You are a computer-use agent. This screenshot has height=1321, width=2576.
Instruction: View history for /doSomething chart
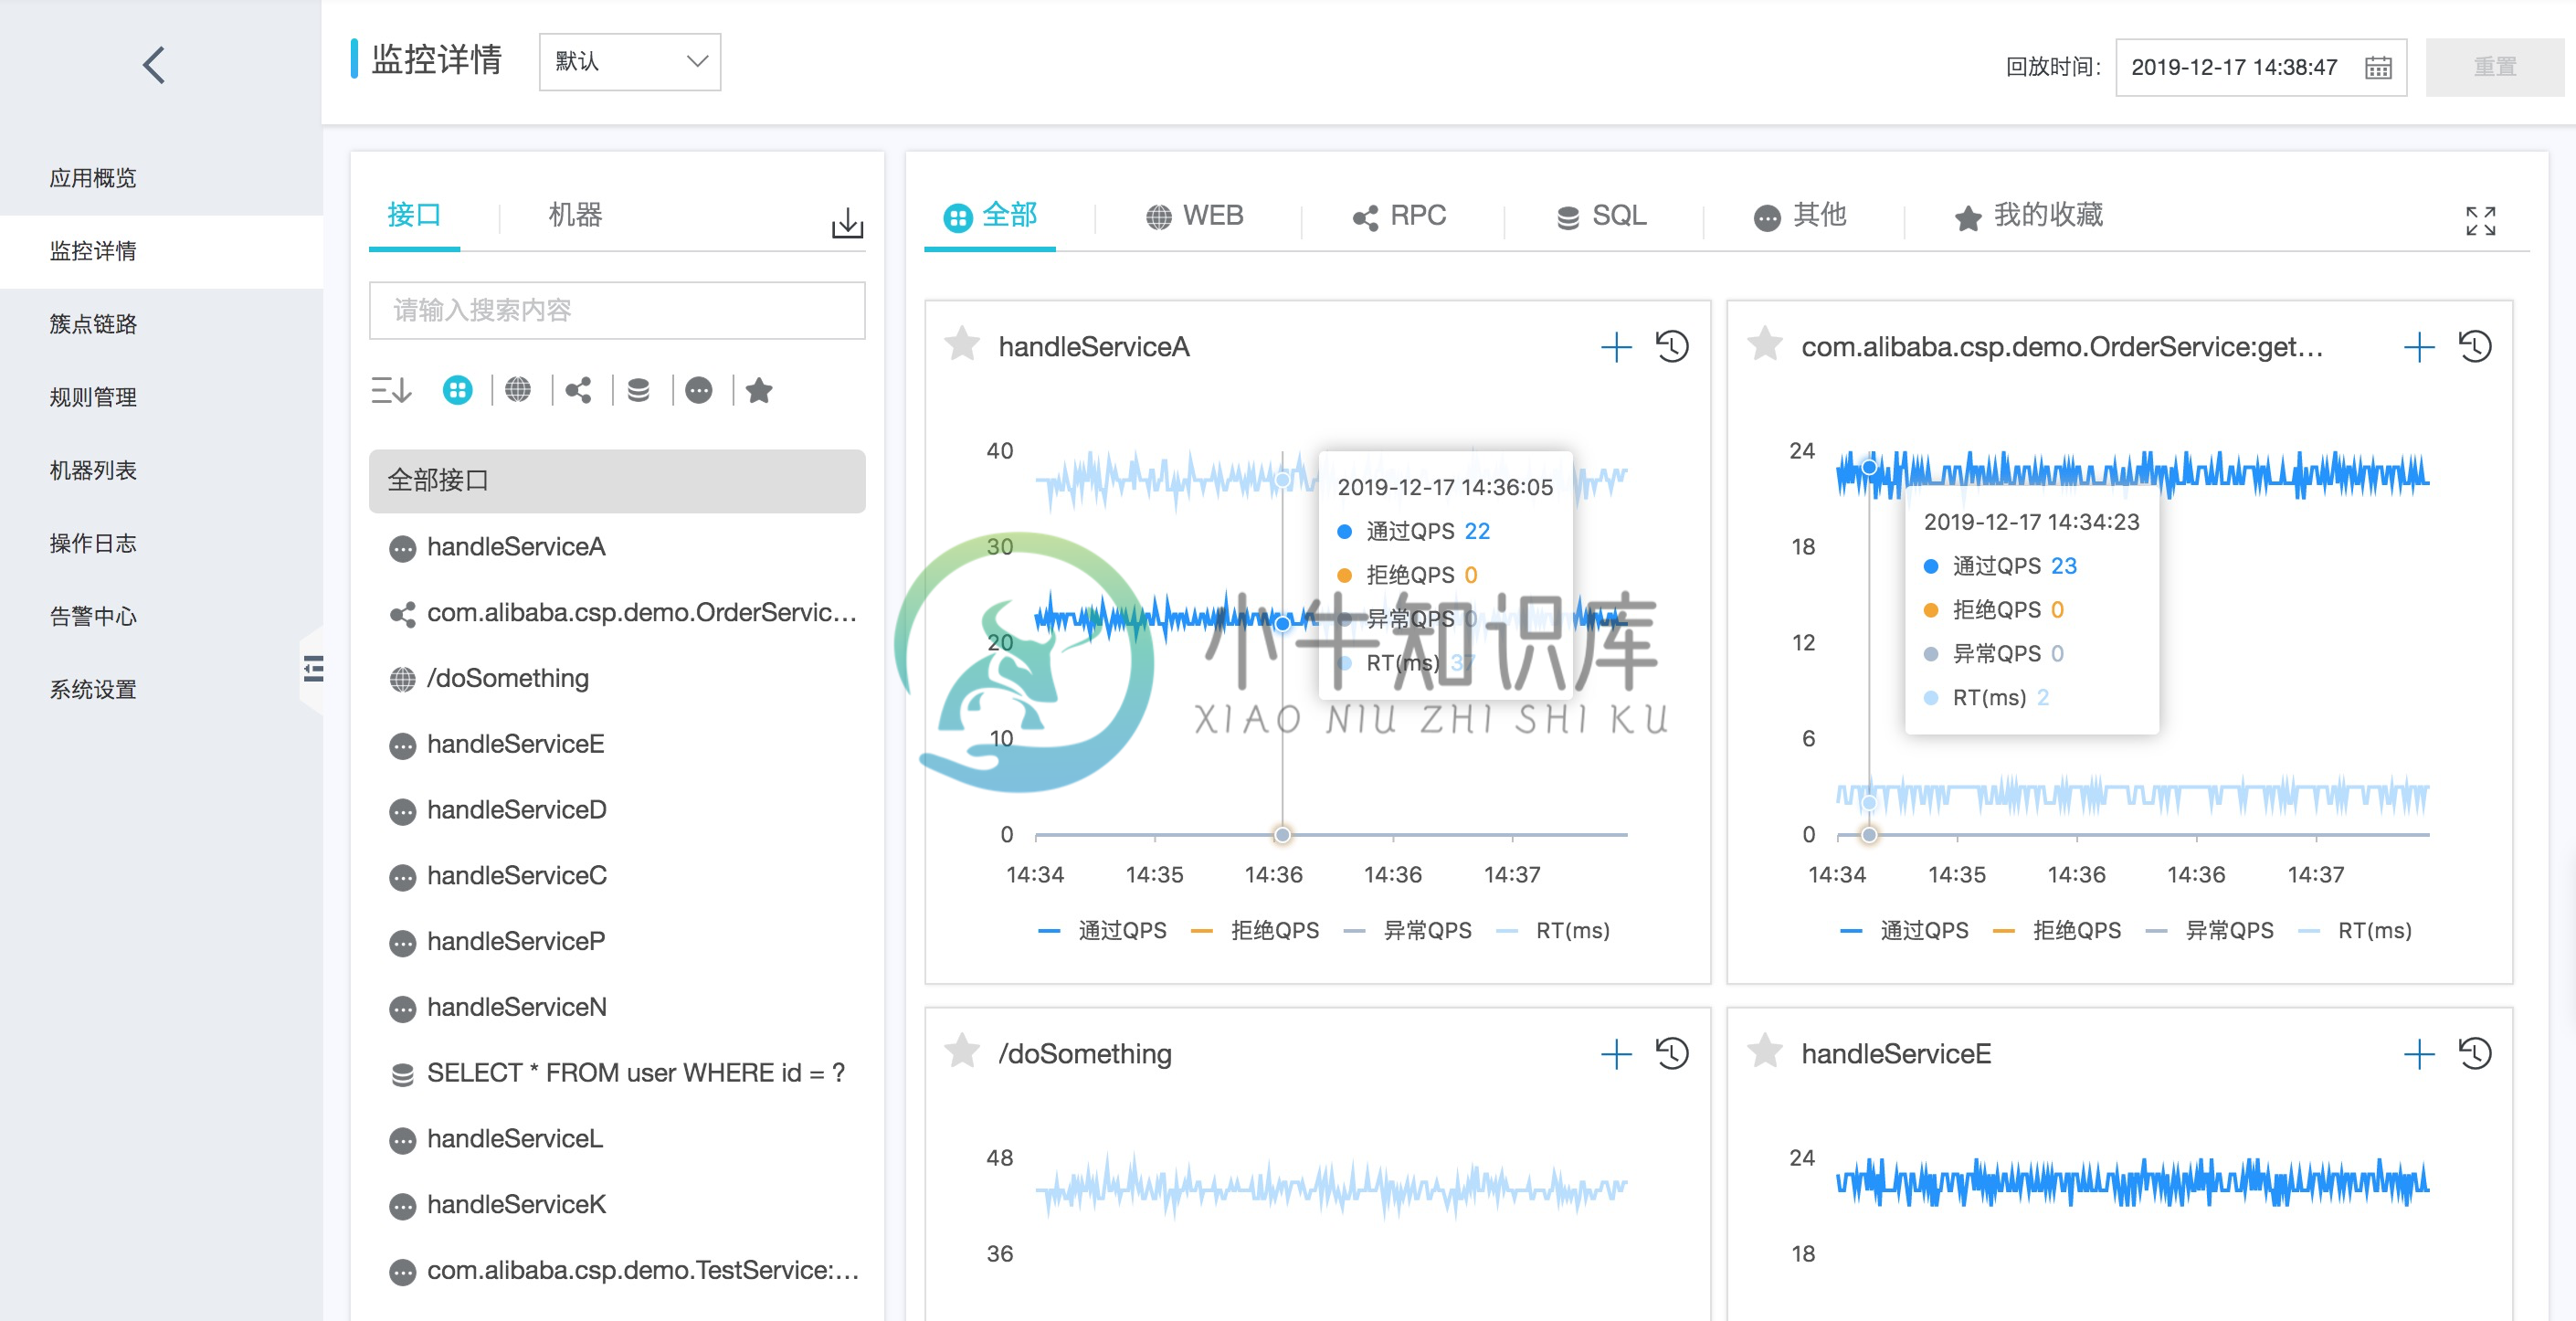click(1672, 1053)
